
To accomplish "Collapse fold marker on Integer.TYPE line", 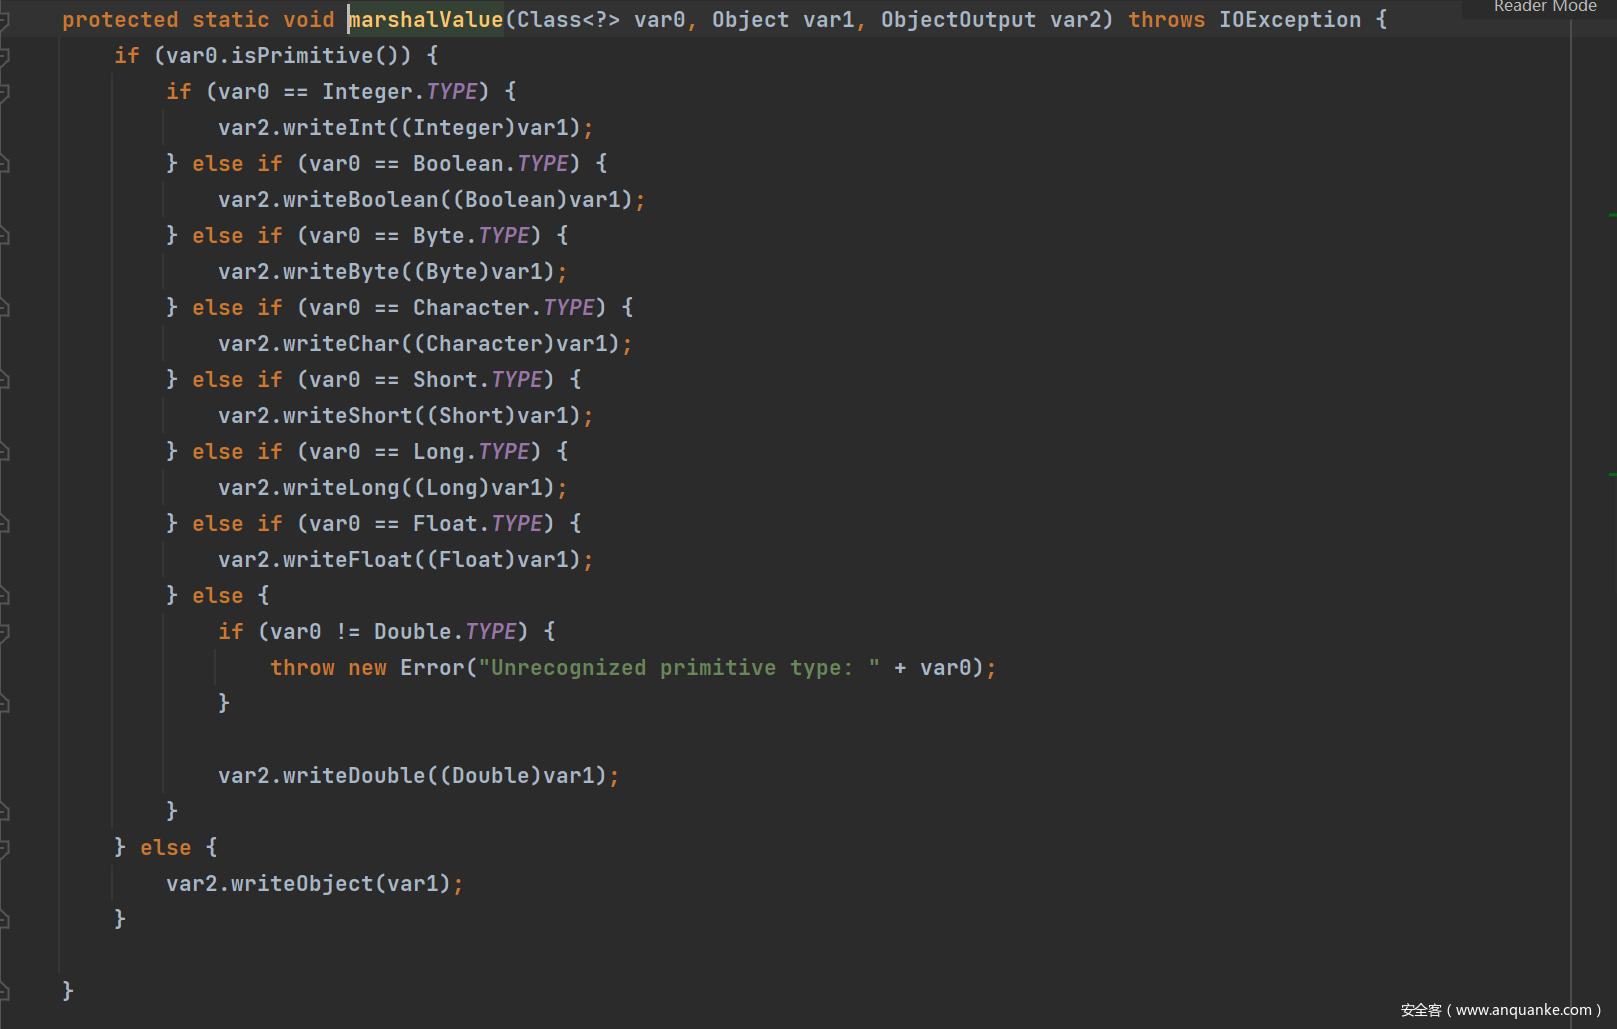I will [x=4, y=91].
